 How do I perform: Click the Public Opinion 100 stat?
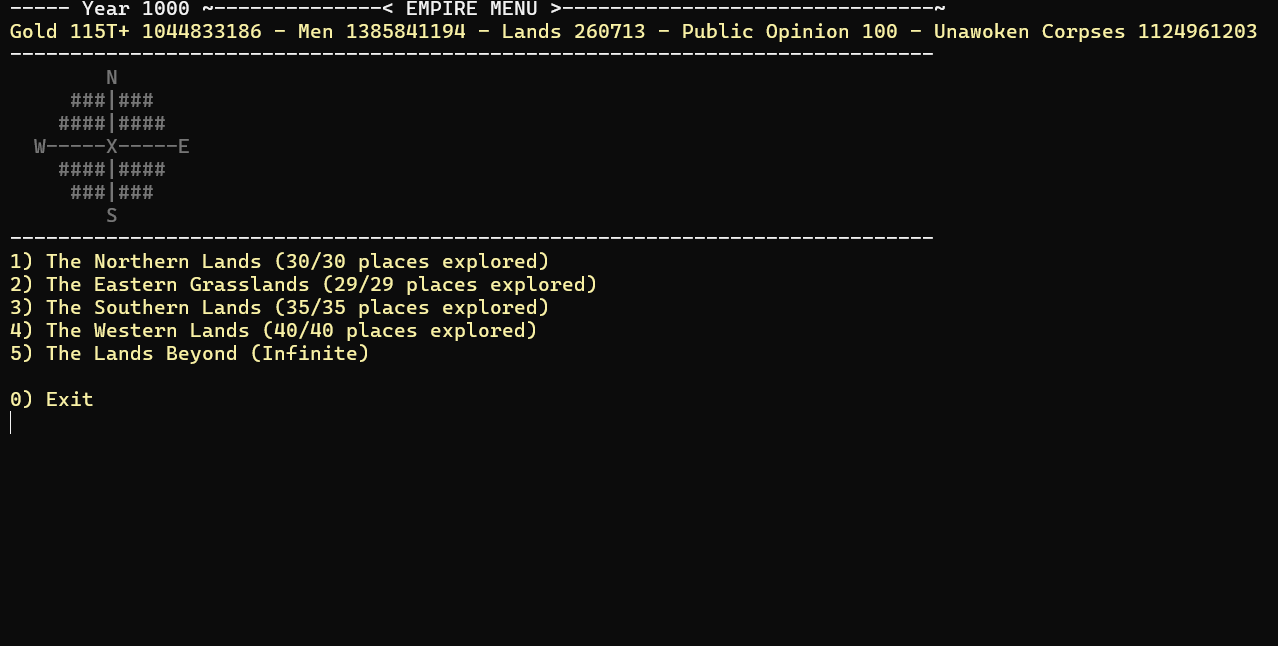(790, 32)
